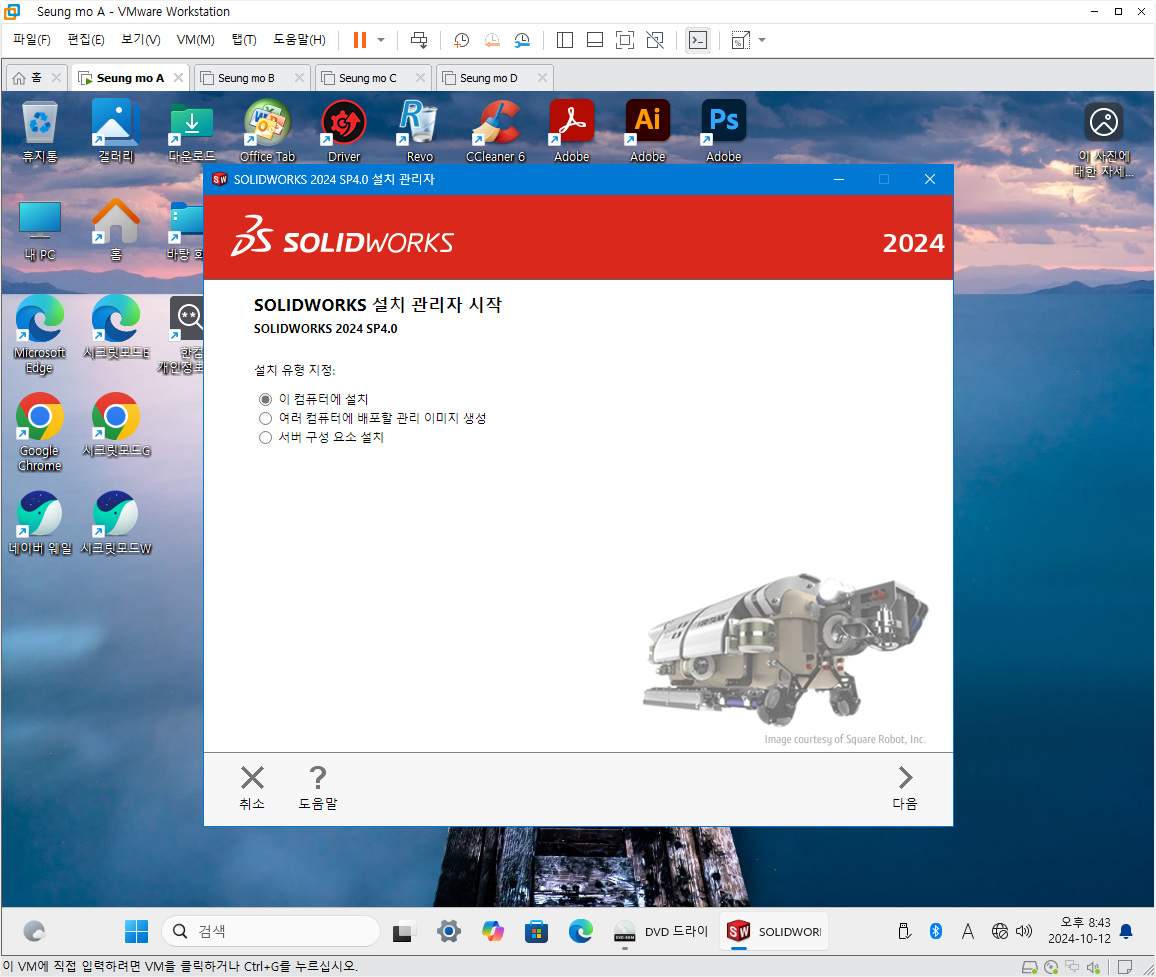This screenshot has height=977, width=1156.
Task: Click stretch guest display icon
Action: [740, 40]
